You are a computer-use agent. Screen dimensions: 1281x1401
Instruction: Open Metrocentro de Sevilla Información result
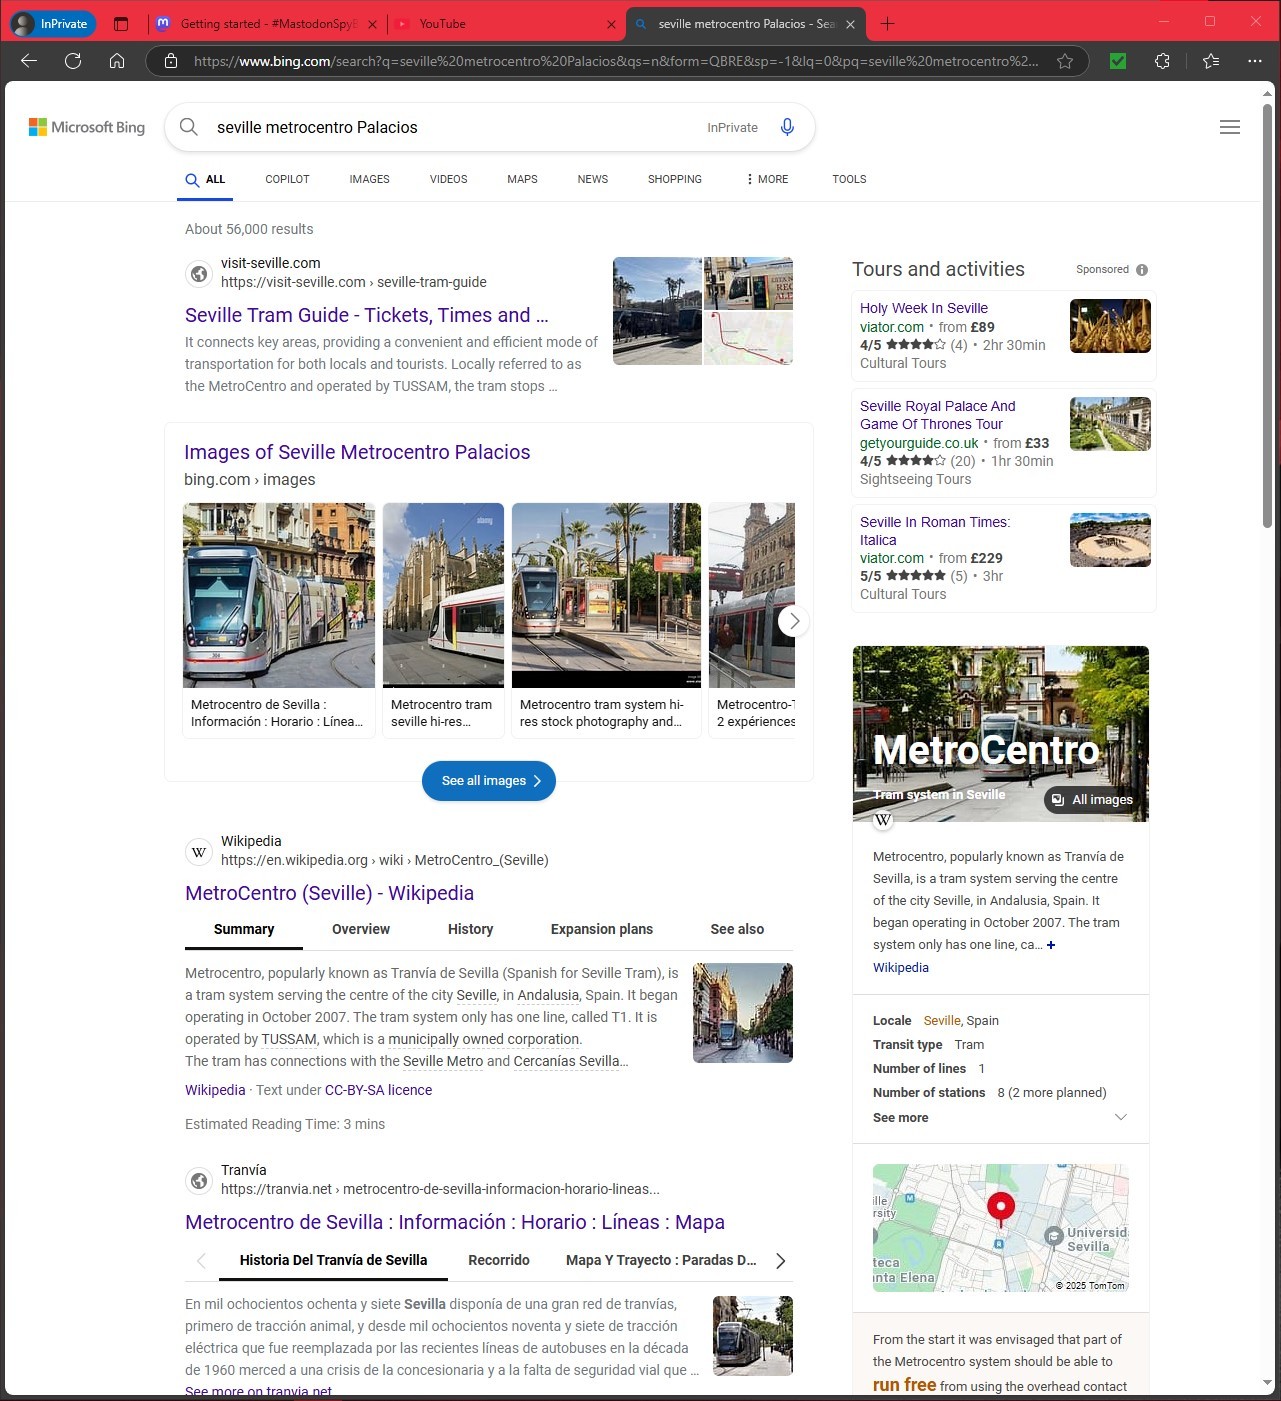tap(455, 1222)
